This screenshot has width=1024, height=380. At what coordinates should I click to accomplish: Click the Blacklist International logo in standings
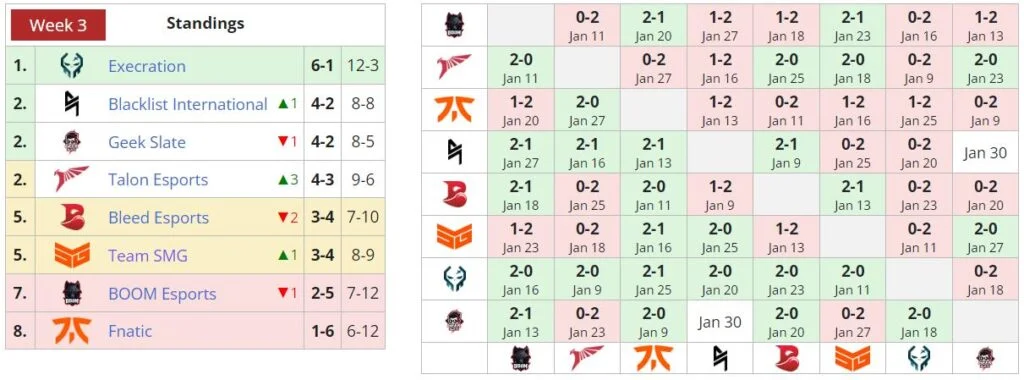[x=71, y=104]
